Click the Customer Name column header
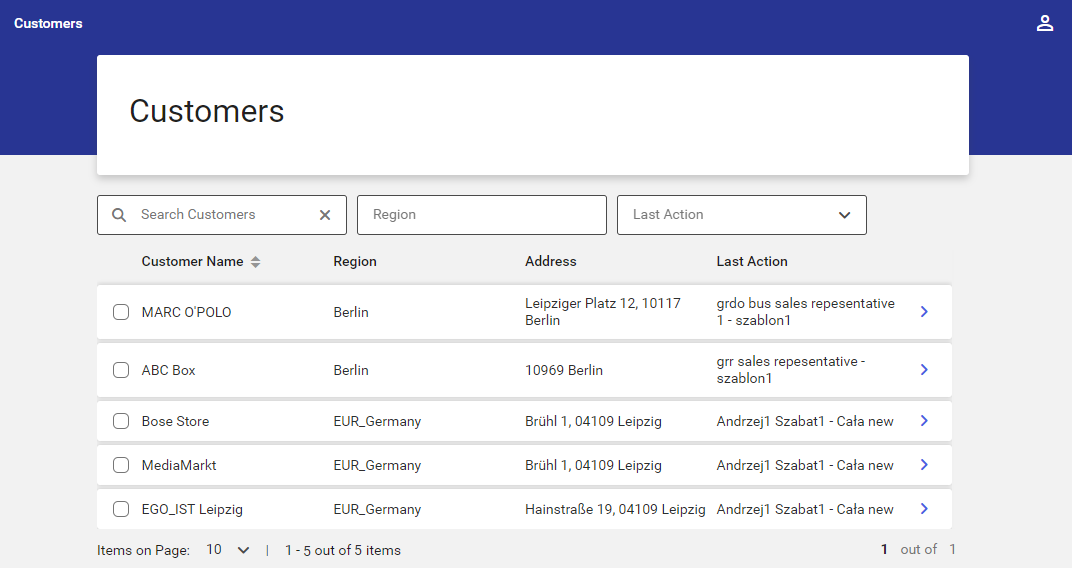Image resolution: width=1072 pixels, height=568 pixels. [x=192, y=261]
